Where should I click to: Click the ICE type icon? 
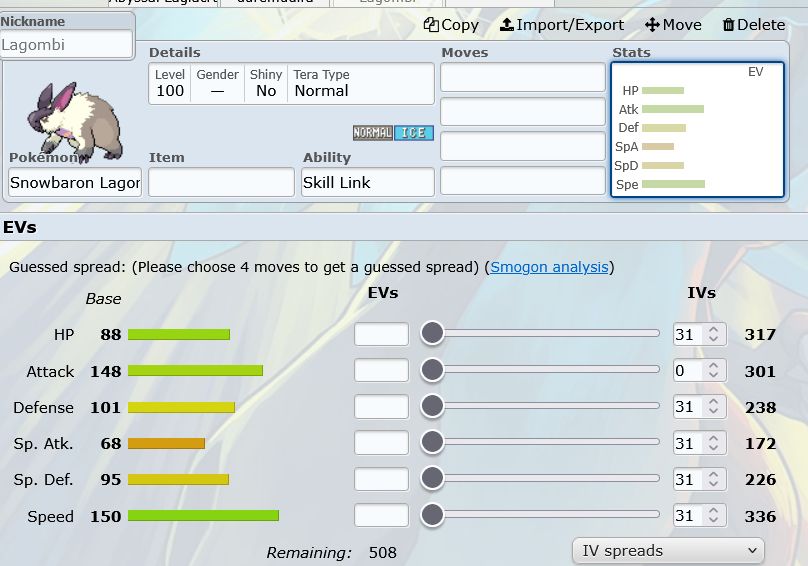tap(414, 133)
